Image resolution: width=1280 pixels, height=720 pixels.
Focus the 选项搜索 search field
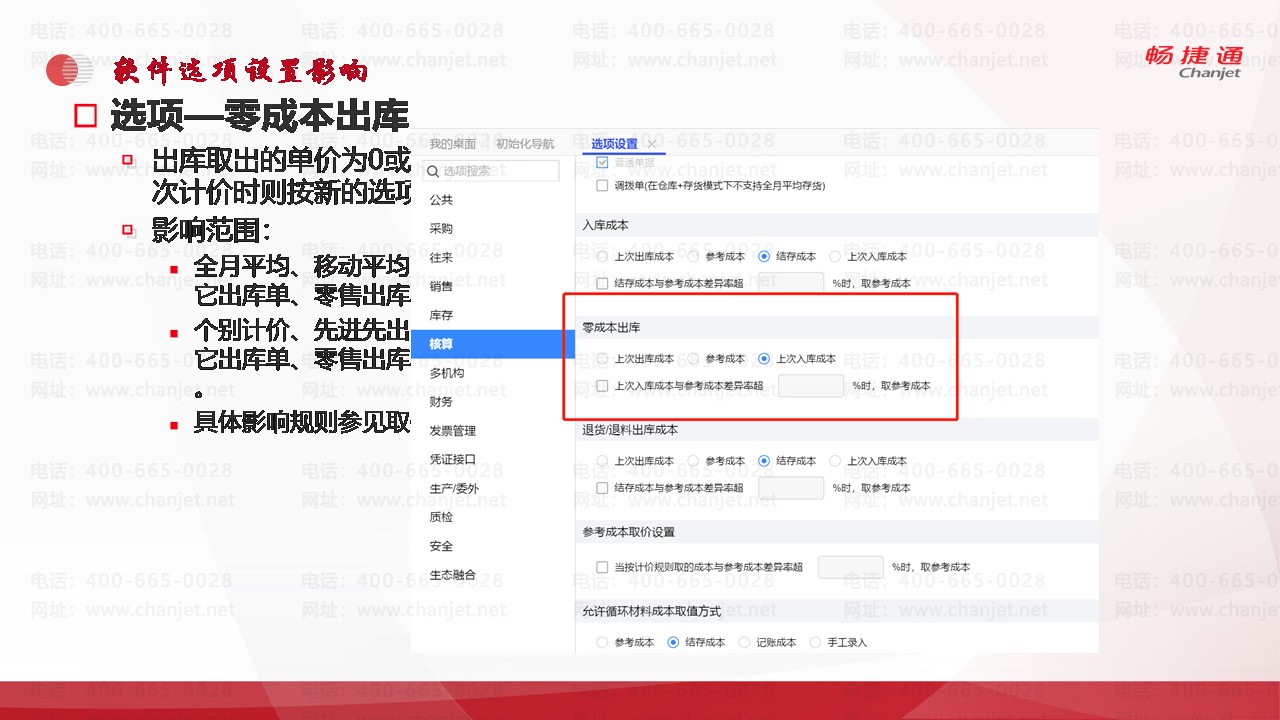491,171
